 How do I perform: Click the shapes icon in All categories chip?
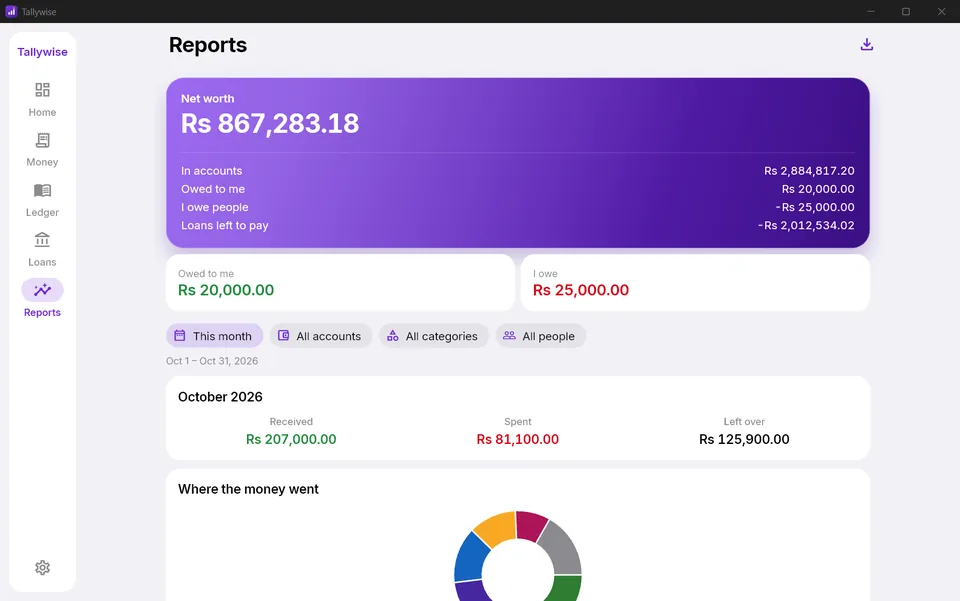coord(392,335)
